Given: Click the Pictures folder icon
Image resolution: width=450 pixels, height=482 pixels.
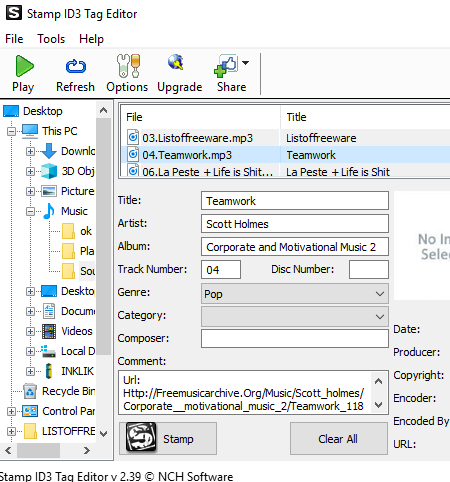Looking at the screenshot, I should [x=49, y=191].
